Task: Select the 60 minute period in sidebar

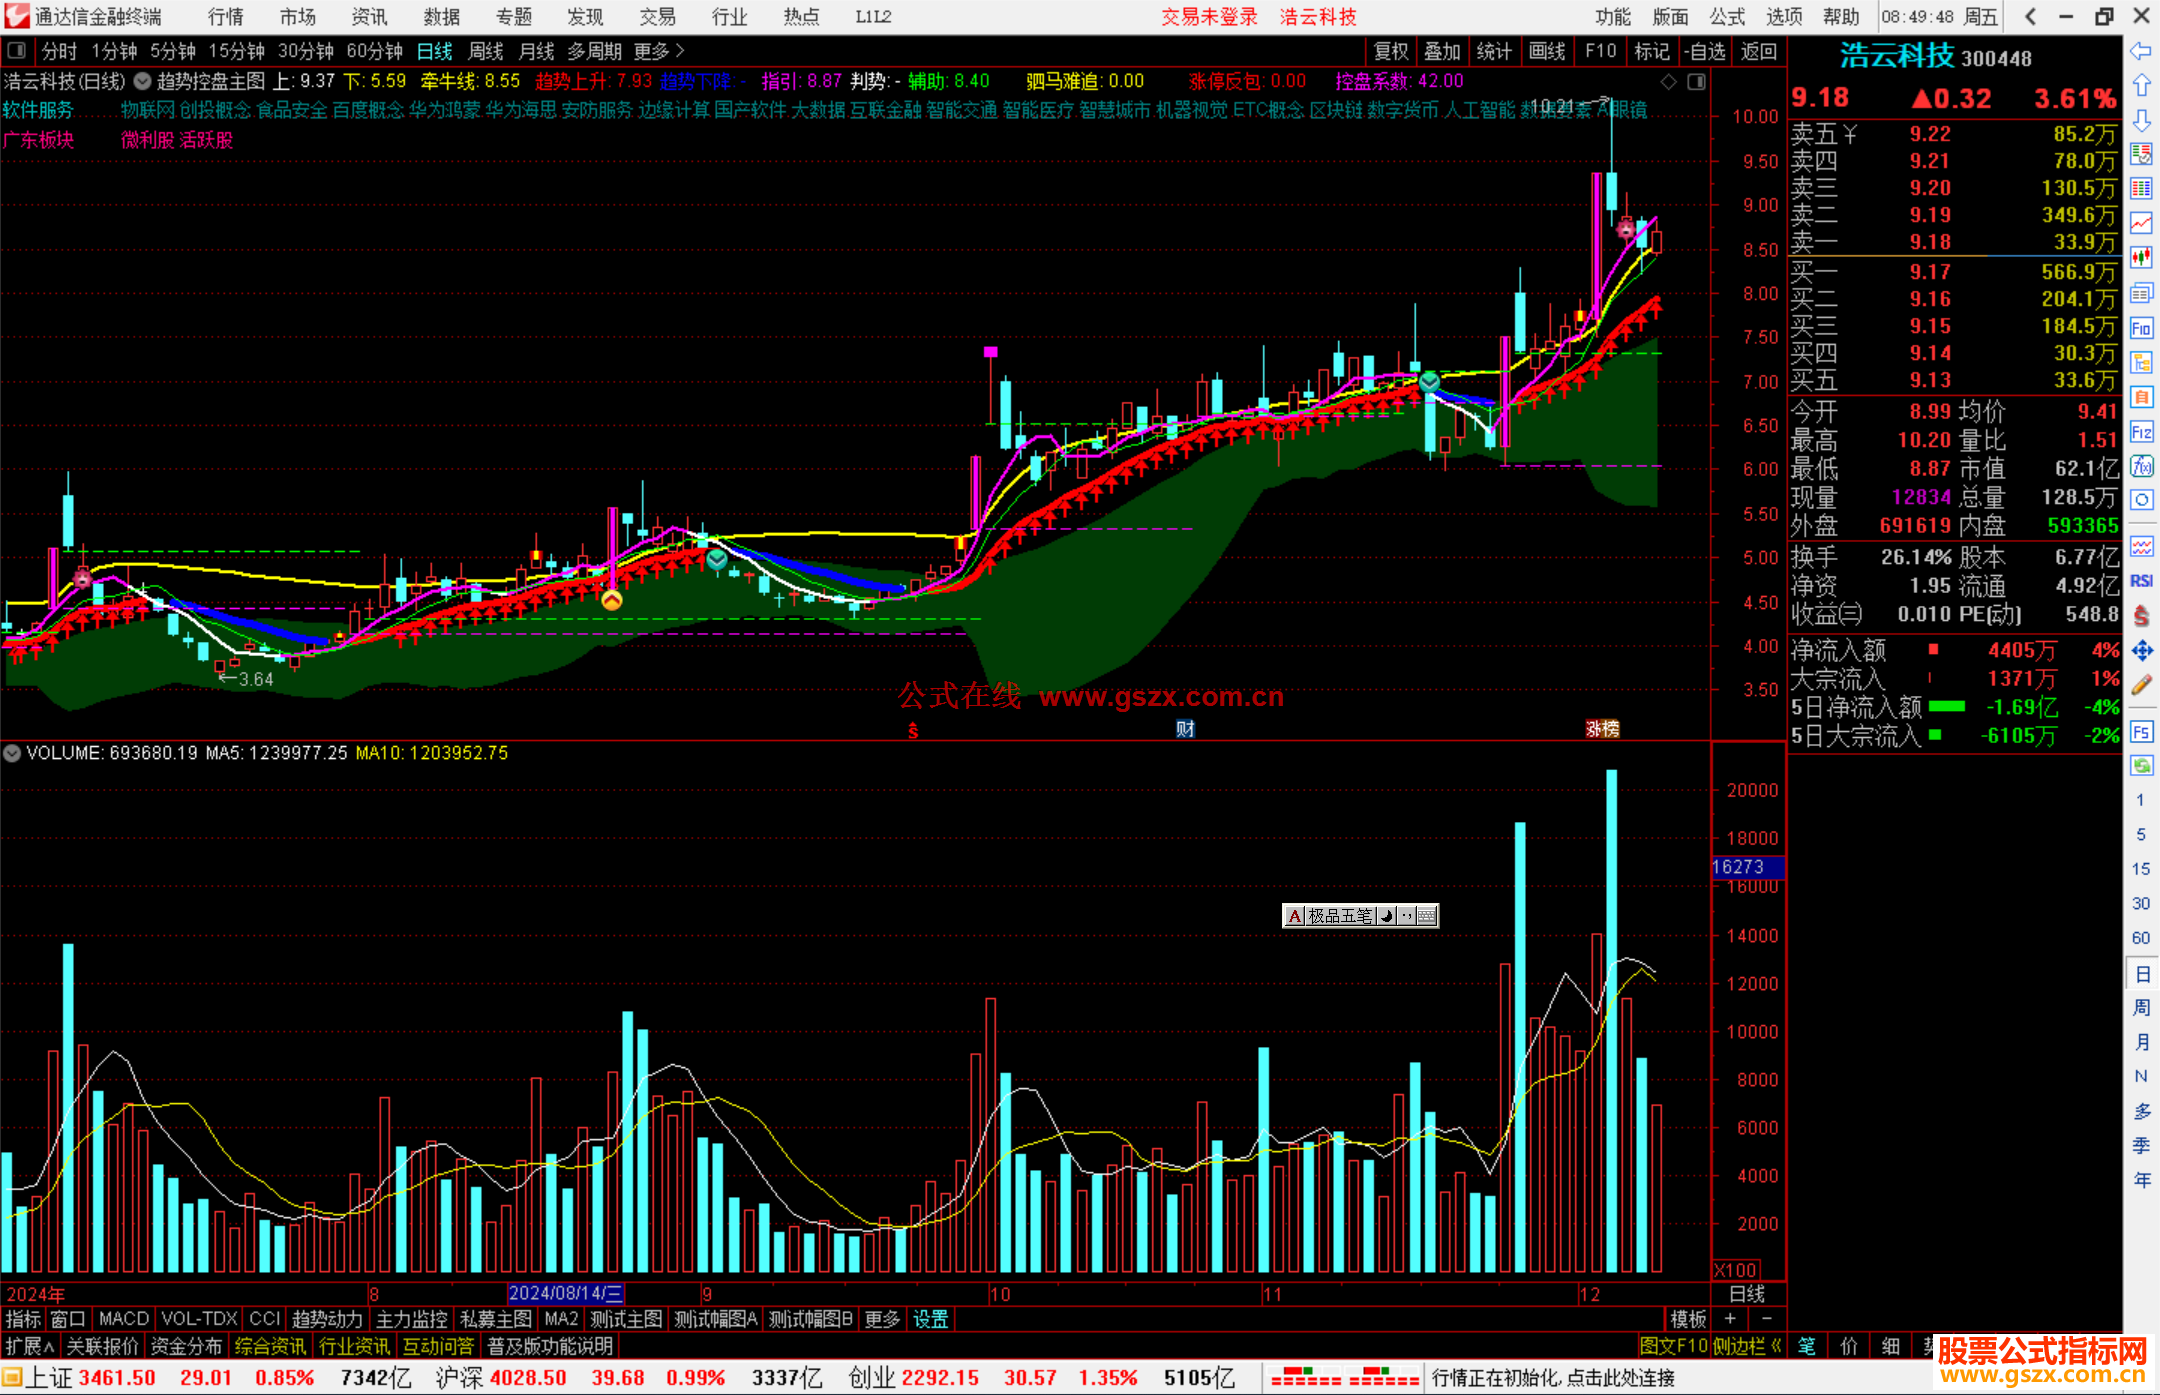Action: (x=2141, y=938)
